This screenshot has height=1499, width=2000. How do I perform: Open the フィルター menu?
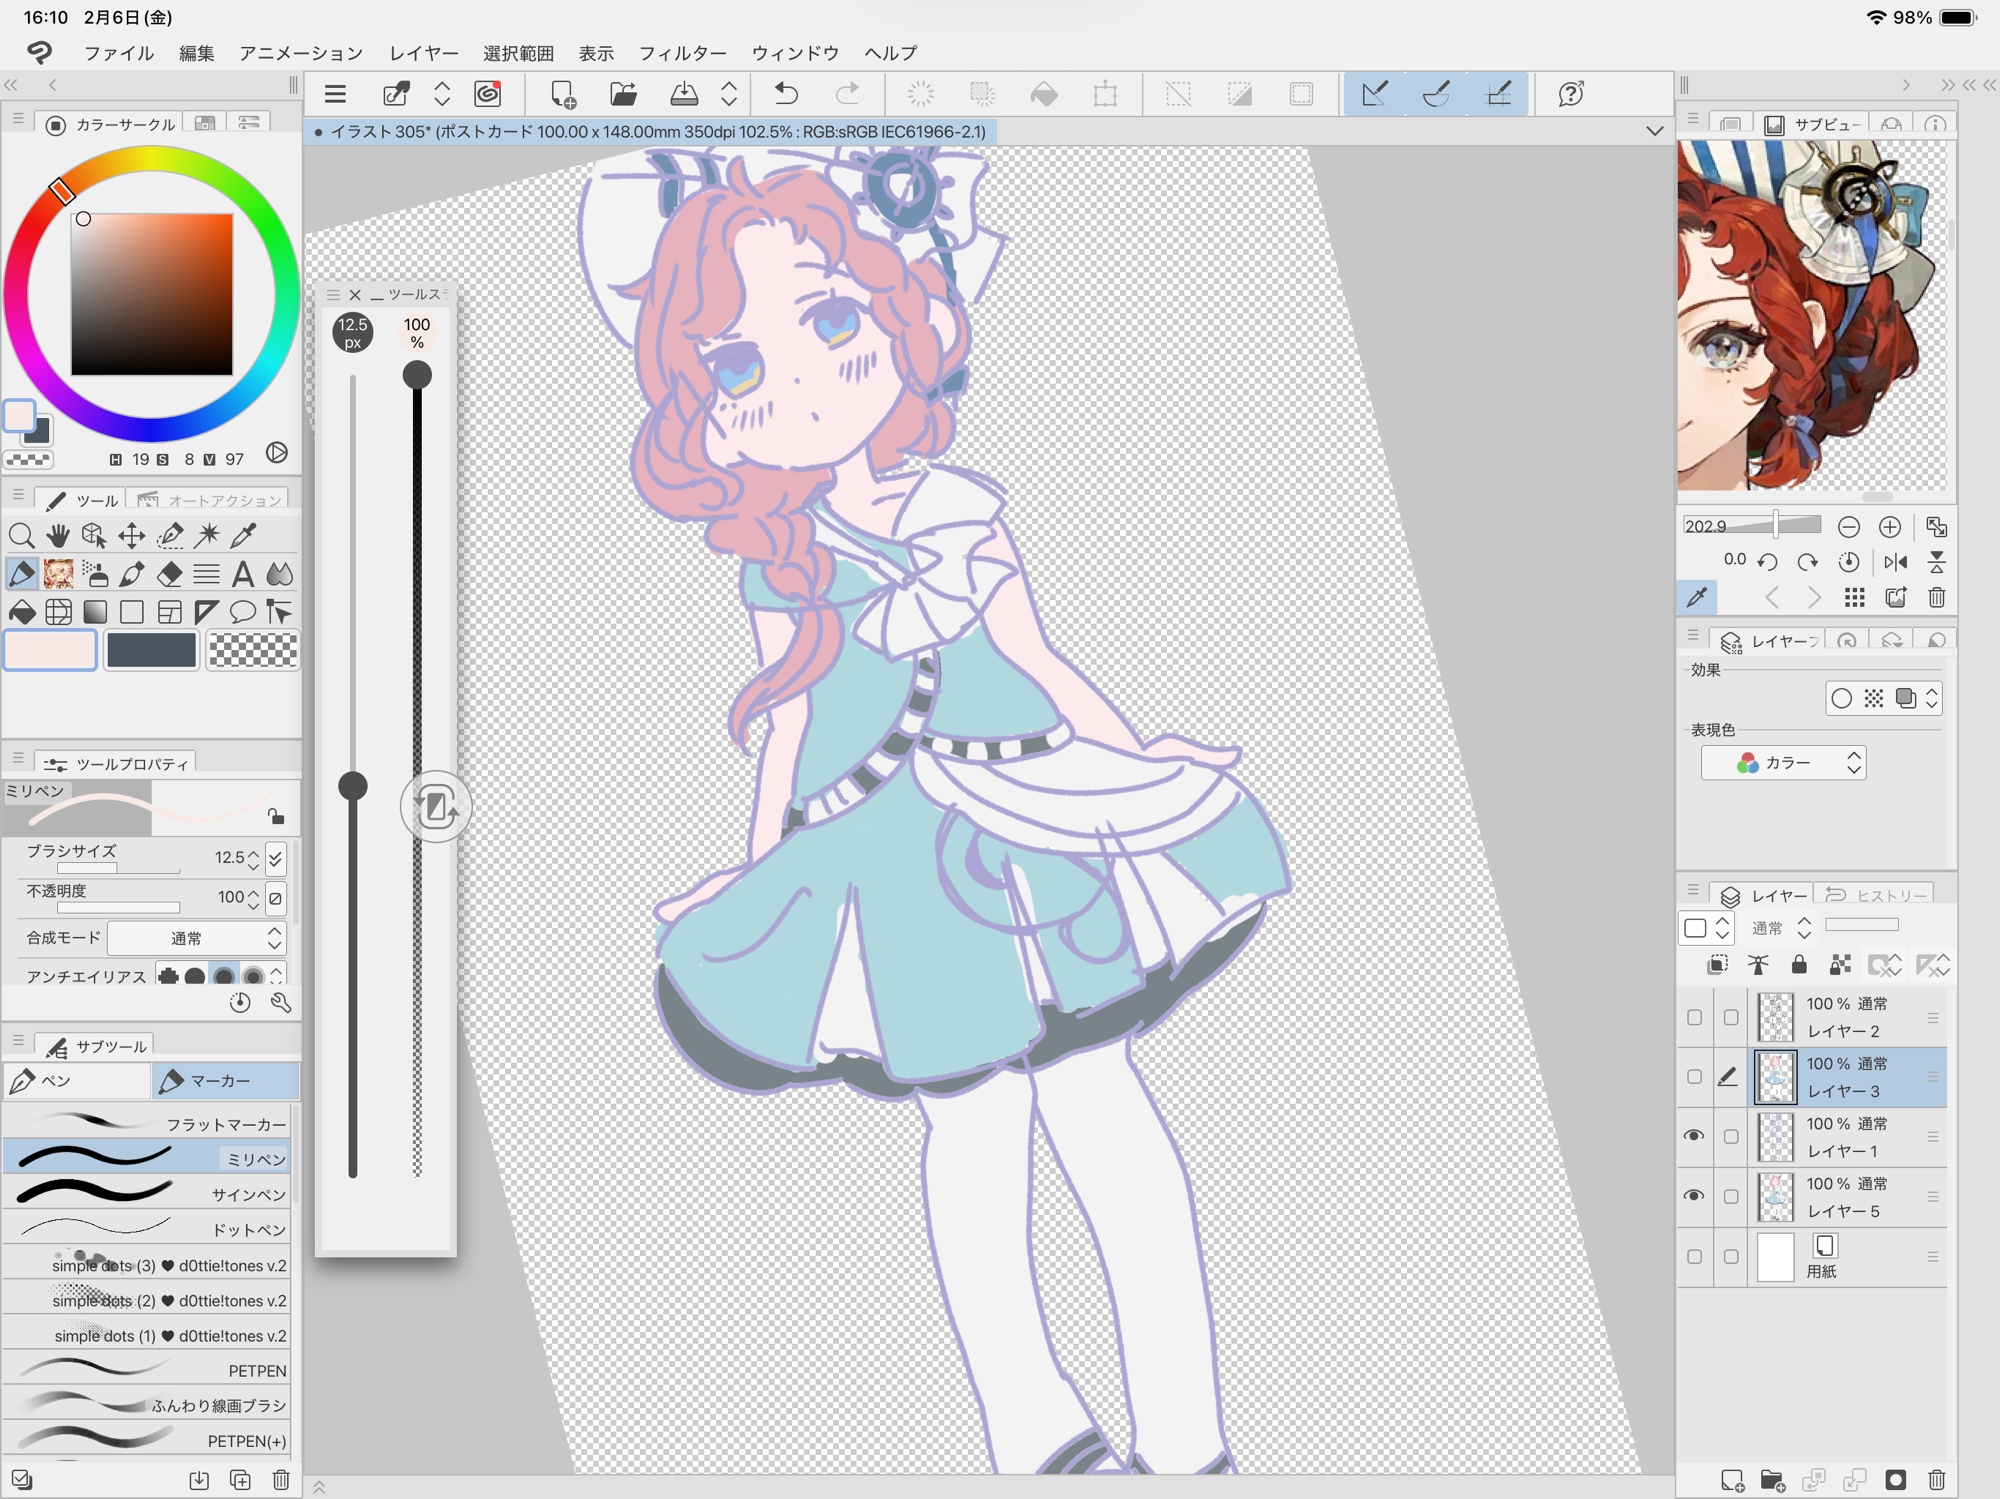[x=682, y=53]
